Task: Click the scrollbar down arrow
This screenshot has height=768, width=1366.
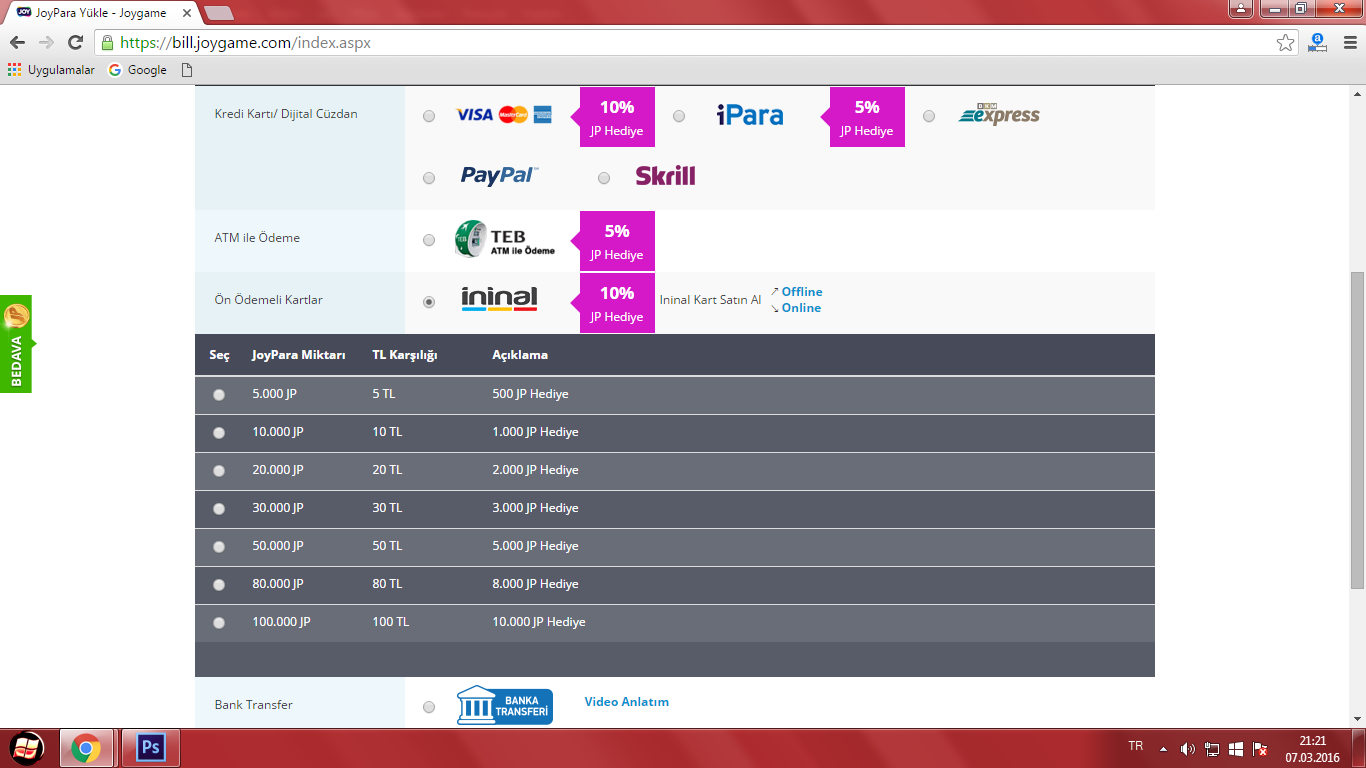Action: point(1357,718)
